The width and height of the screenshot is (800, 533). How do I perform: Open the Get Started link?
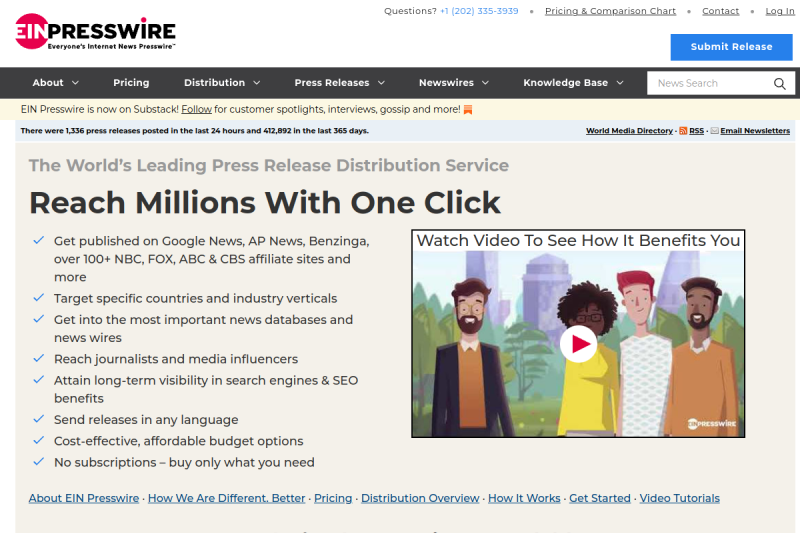tap(600, 498)
